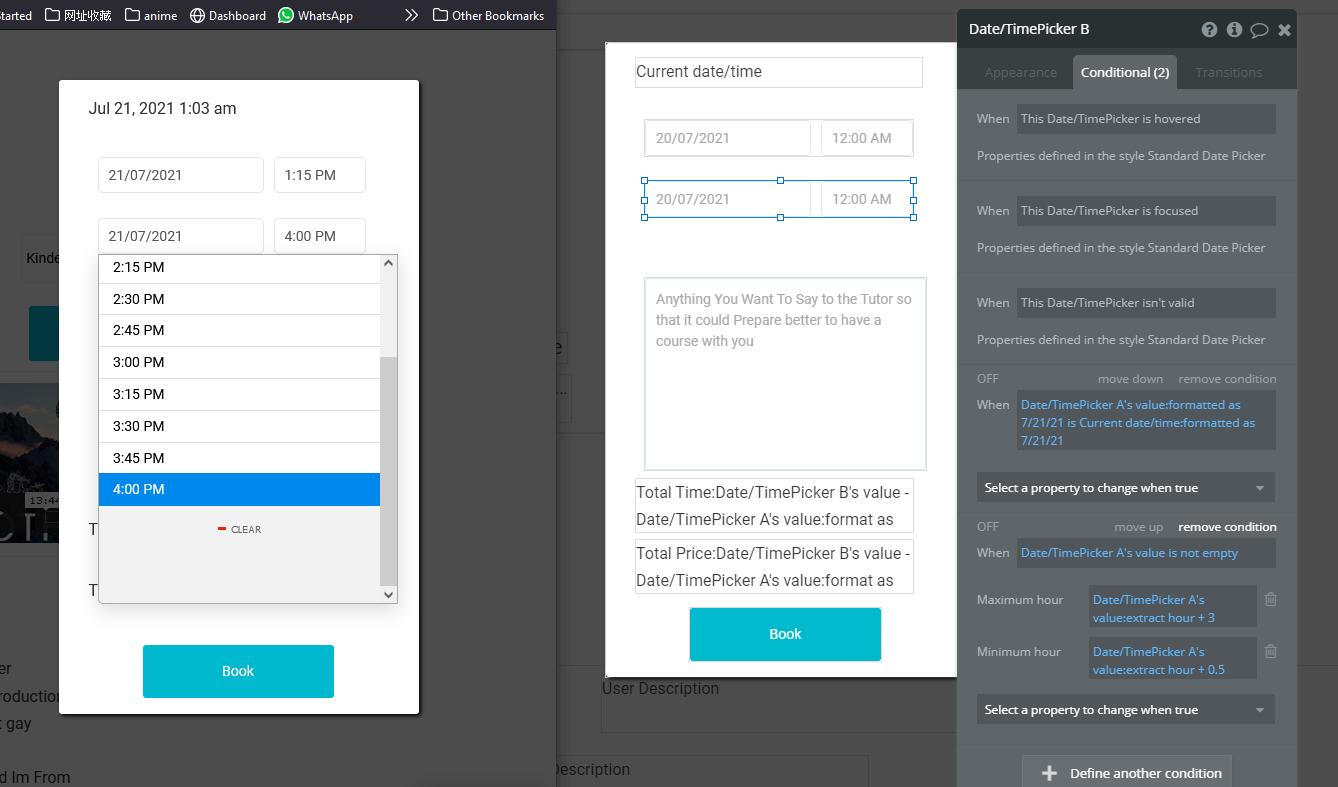
Task: Open the Dashboard bookmark
Action: point(228,15)
